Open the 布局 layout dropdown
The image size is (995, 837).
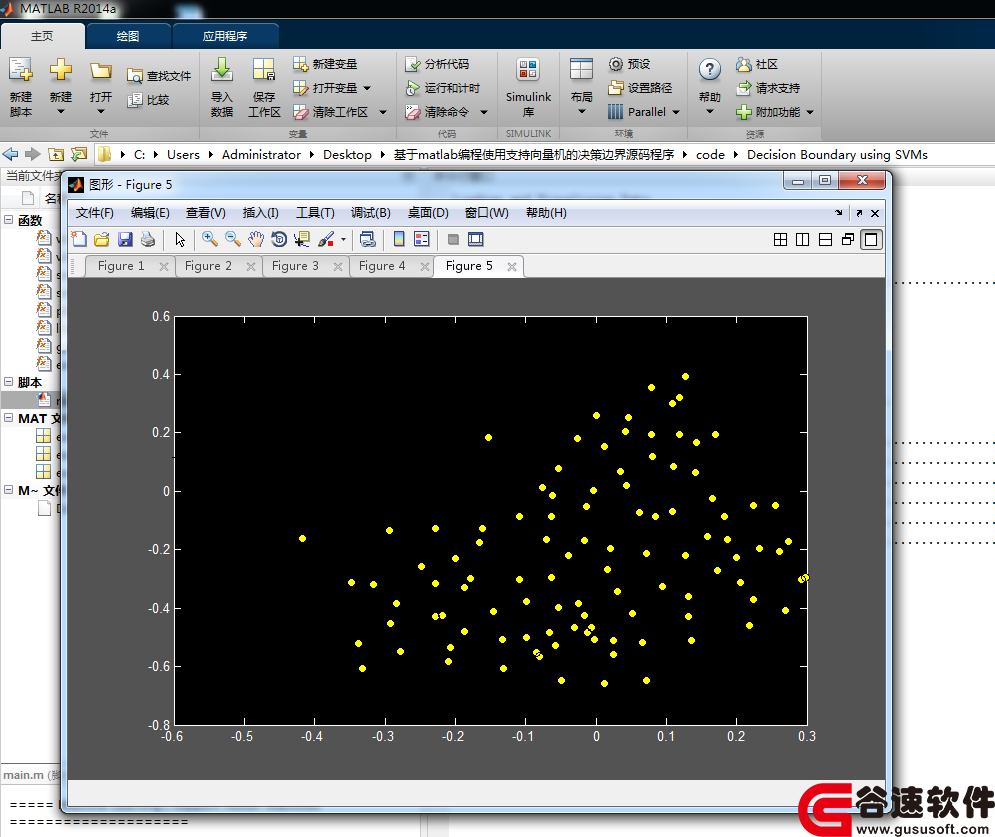pyautogui.click(x=581, y=112)
